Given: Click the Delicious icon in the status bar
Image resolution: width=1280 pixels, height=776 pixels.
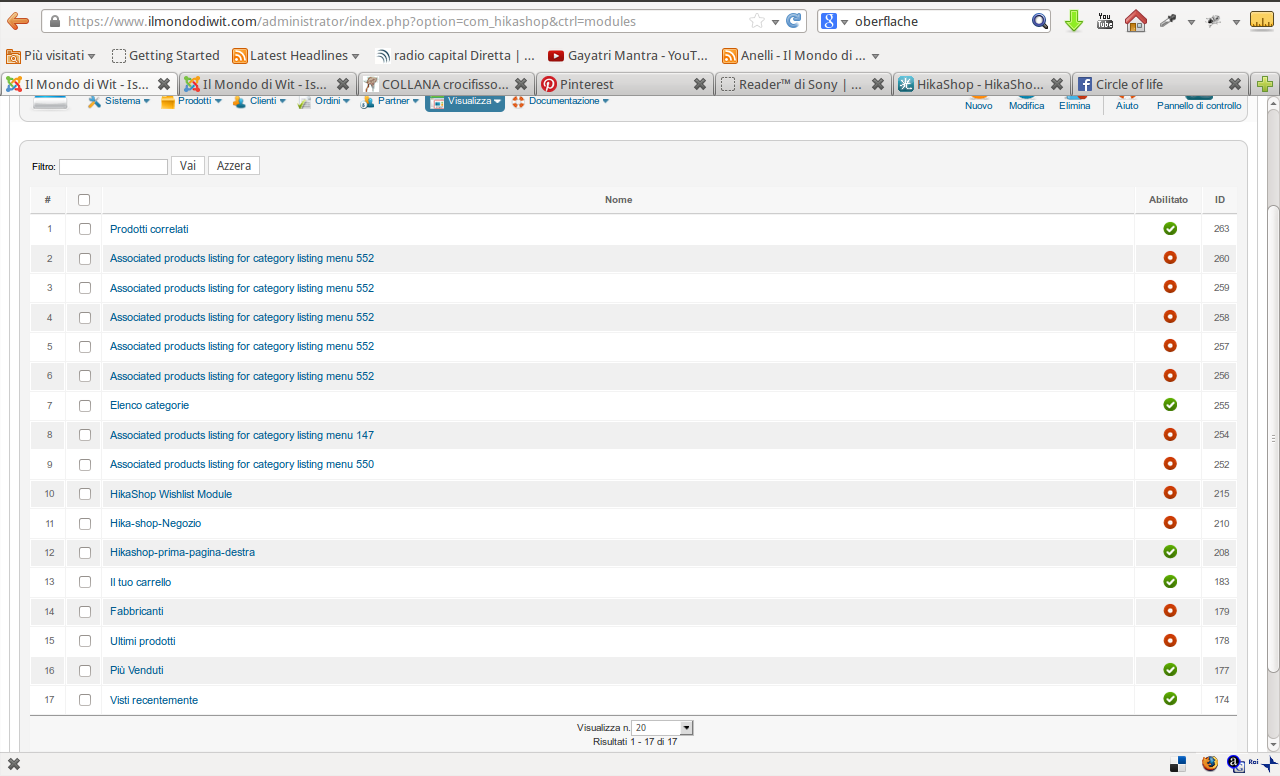Looking at the screenshot, I should point(1179,764).
